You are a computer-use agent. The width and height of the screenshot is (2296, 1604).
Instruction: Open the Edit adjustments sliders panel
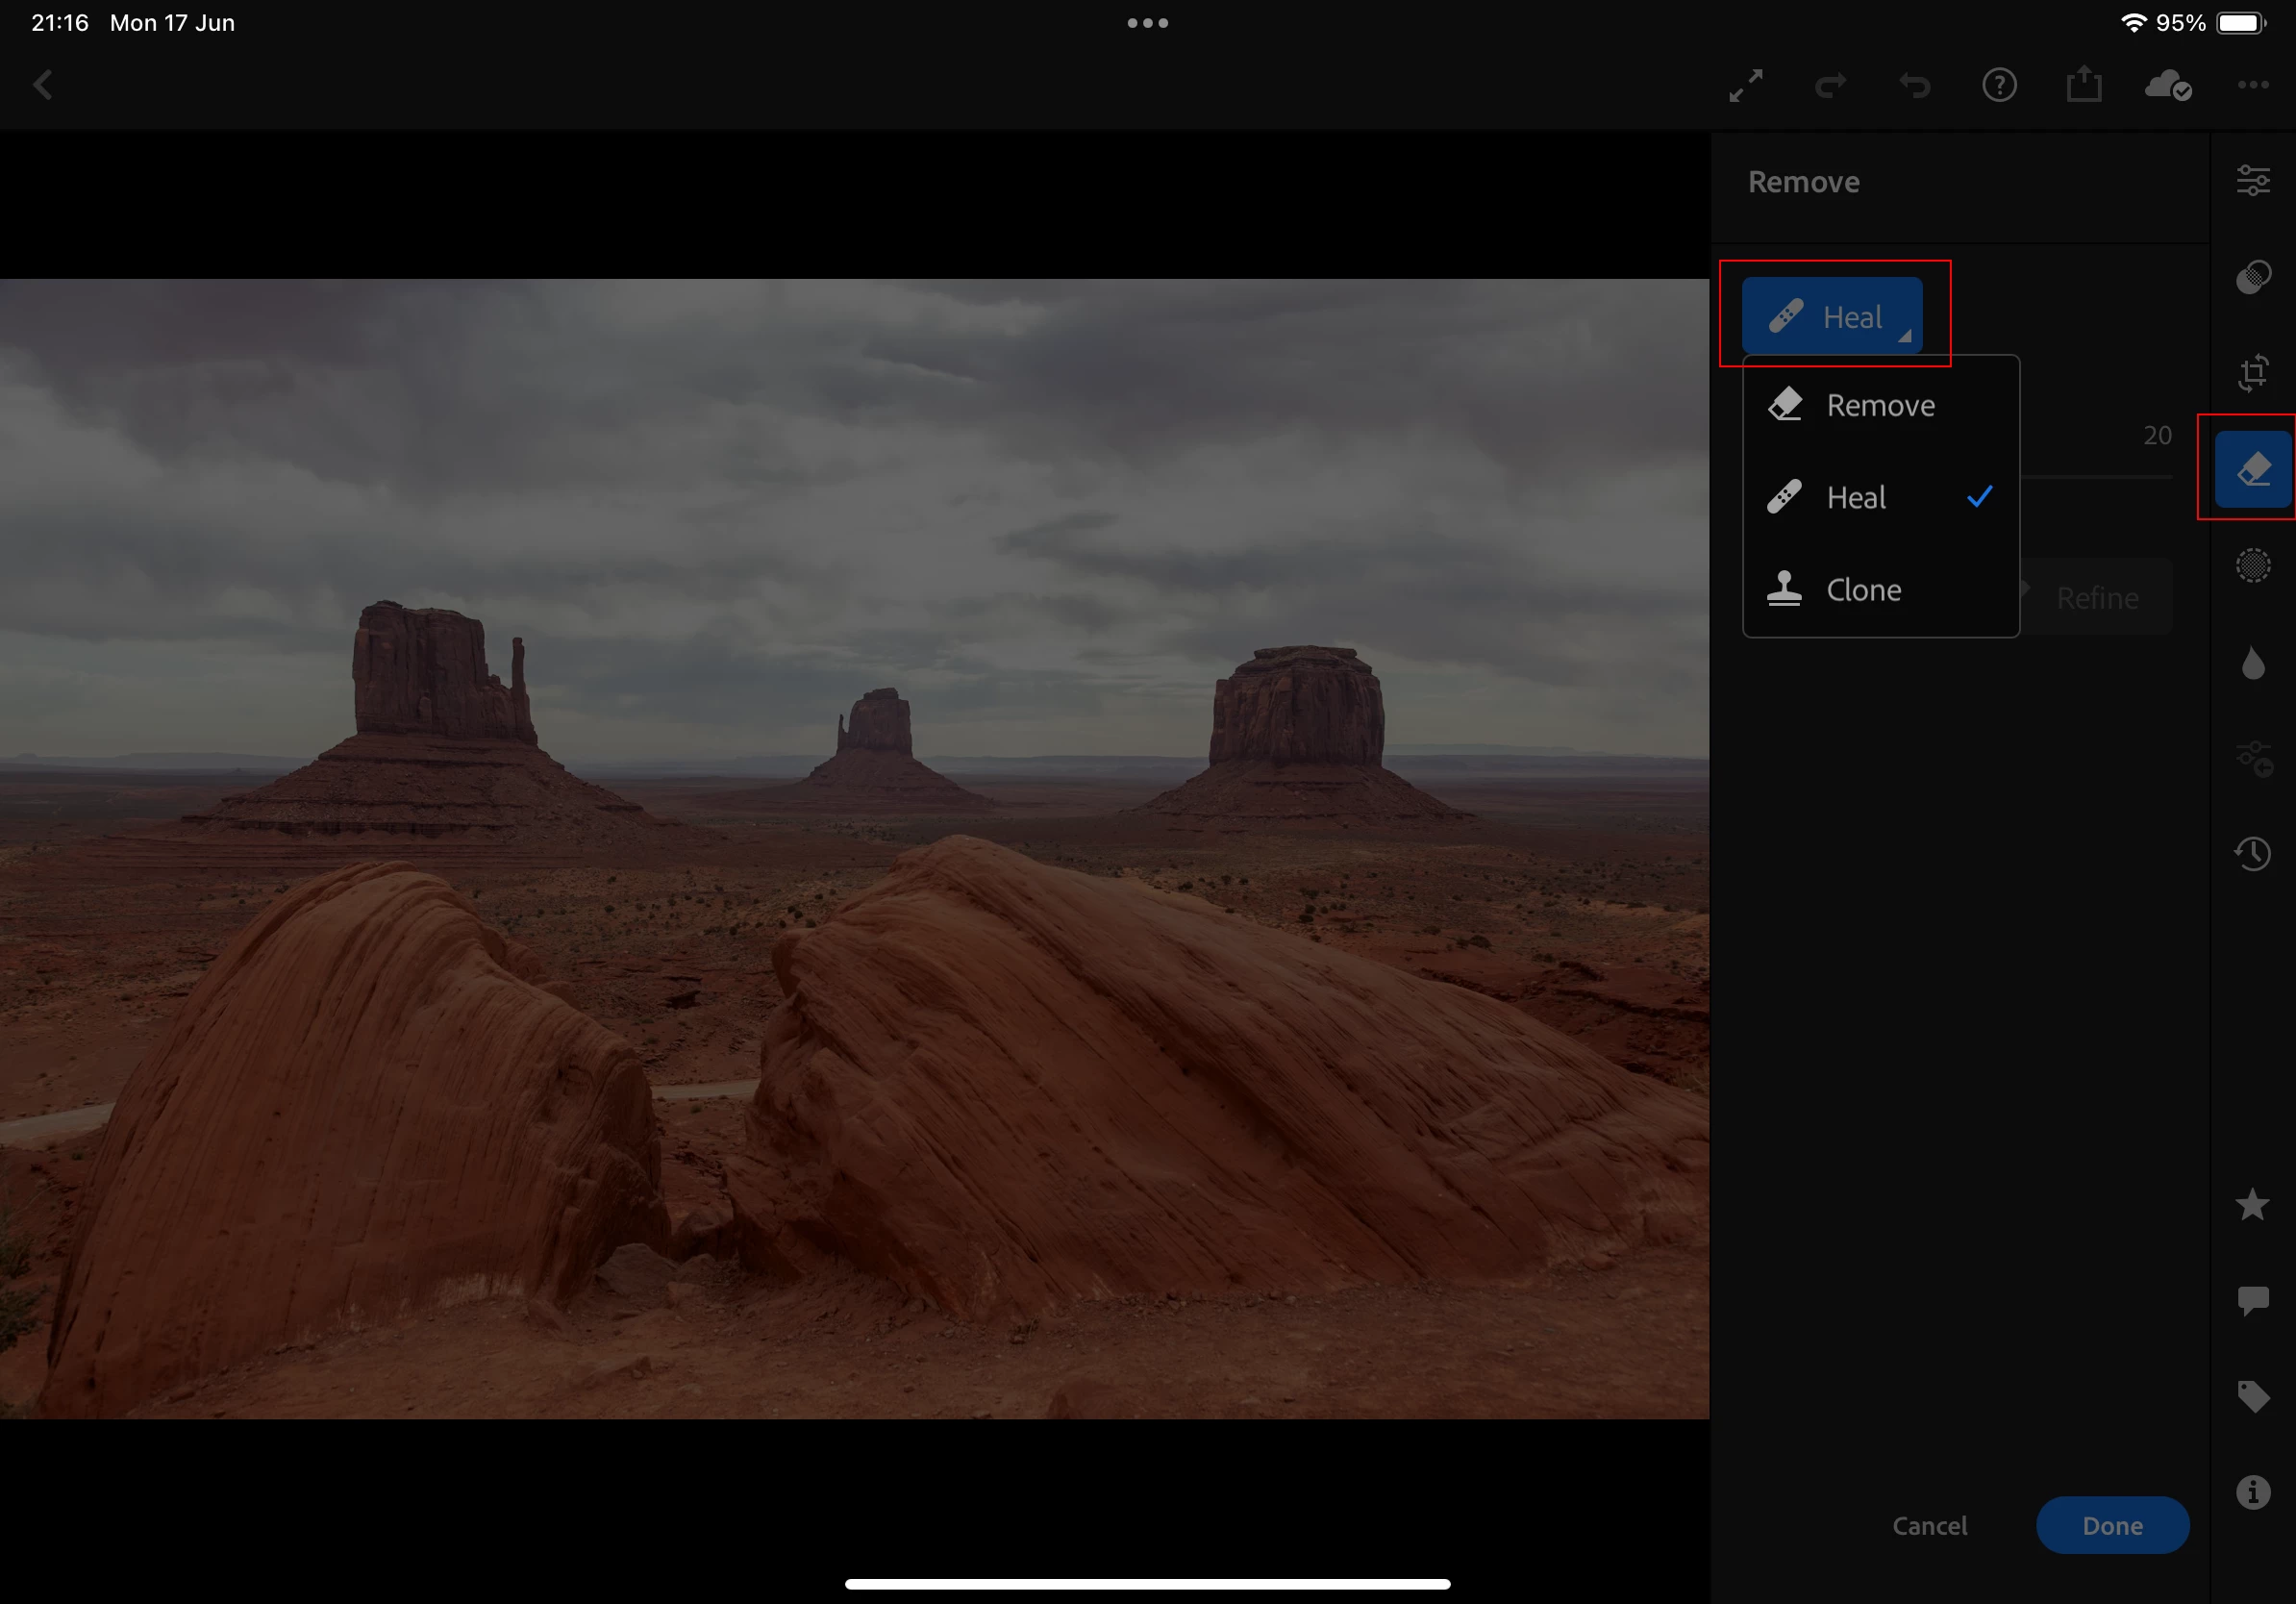click(2252, 181)
